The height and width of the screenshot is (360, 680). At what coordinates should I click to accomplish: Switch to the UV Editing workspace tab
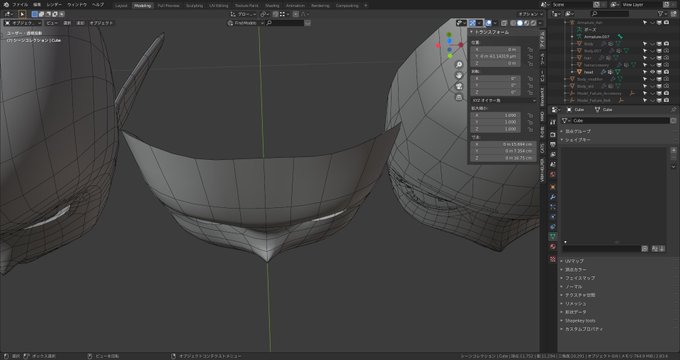[x=219, y=6]
